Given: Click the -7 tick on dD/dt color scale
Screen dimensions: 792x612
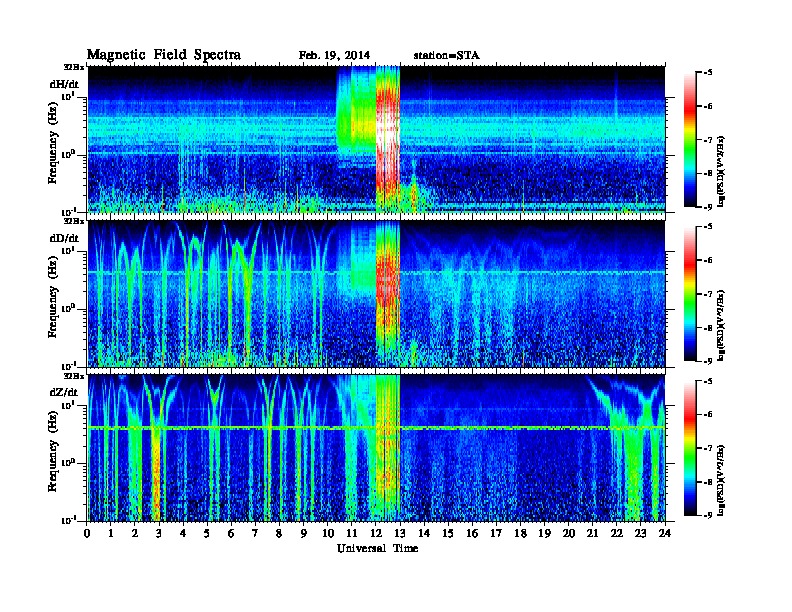Looking at the screenshot, I should [x=708, y=294].
